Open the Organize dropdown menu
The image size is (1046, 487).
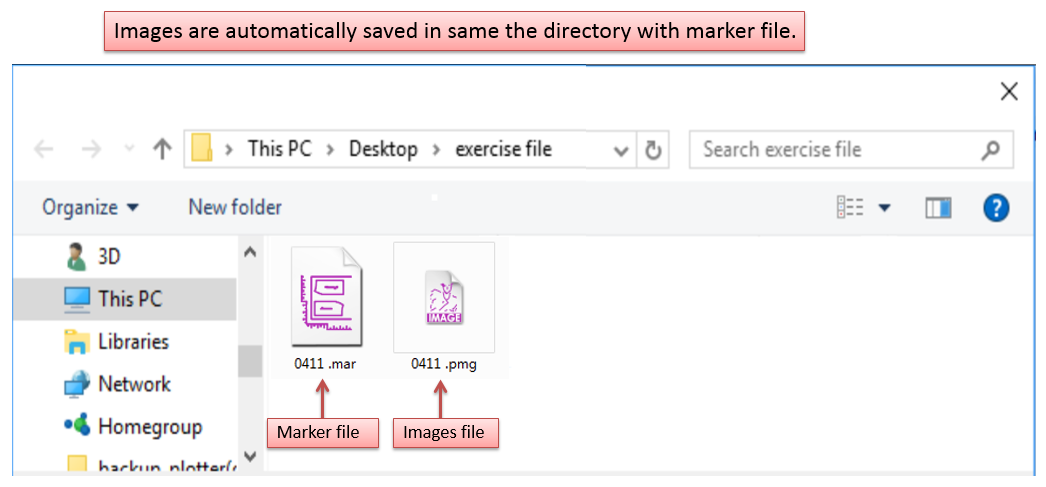(x=90, y=208)
